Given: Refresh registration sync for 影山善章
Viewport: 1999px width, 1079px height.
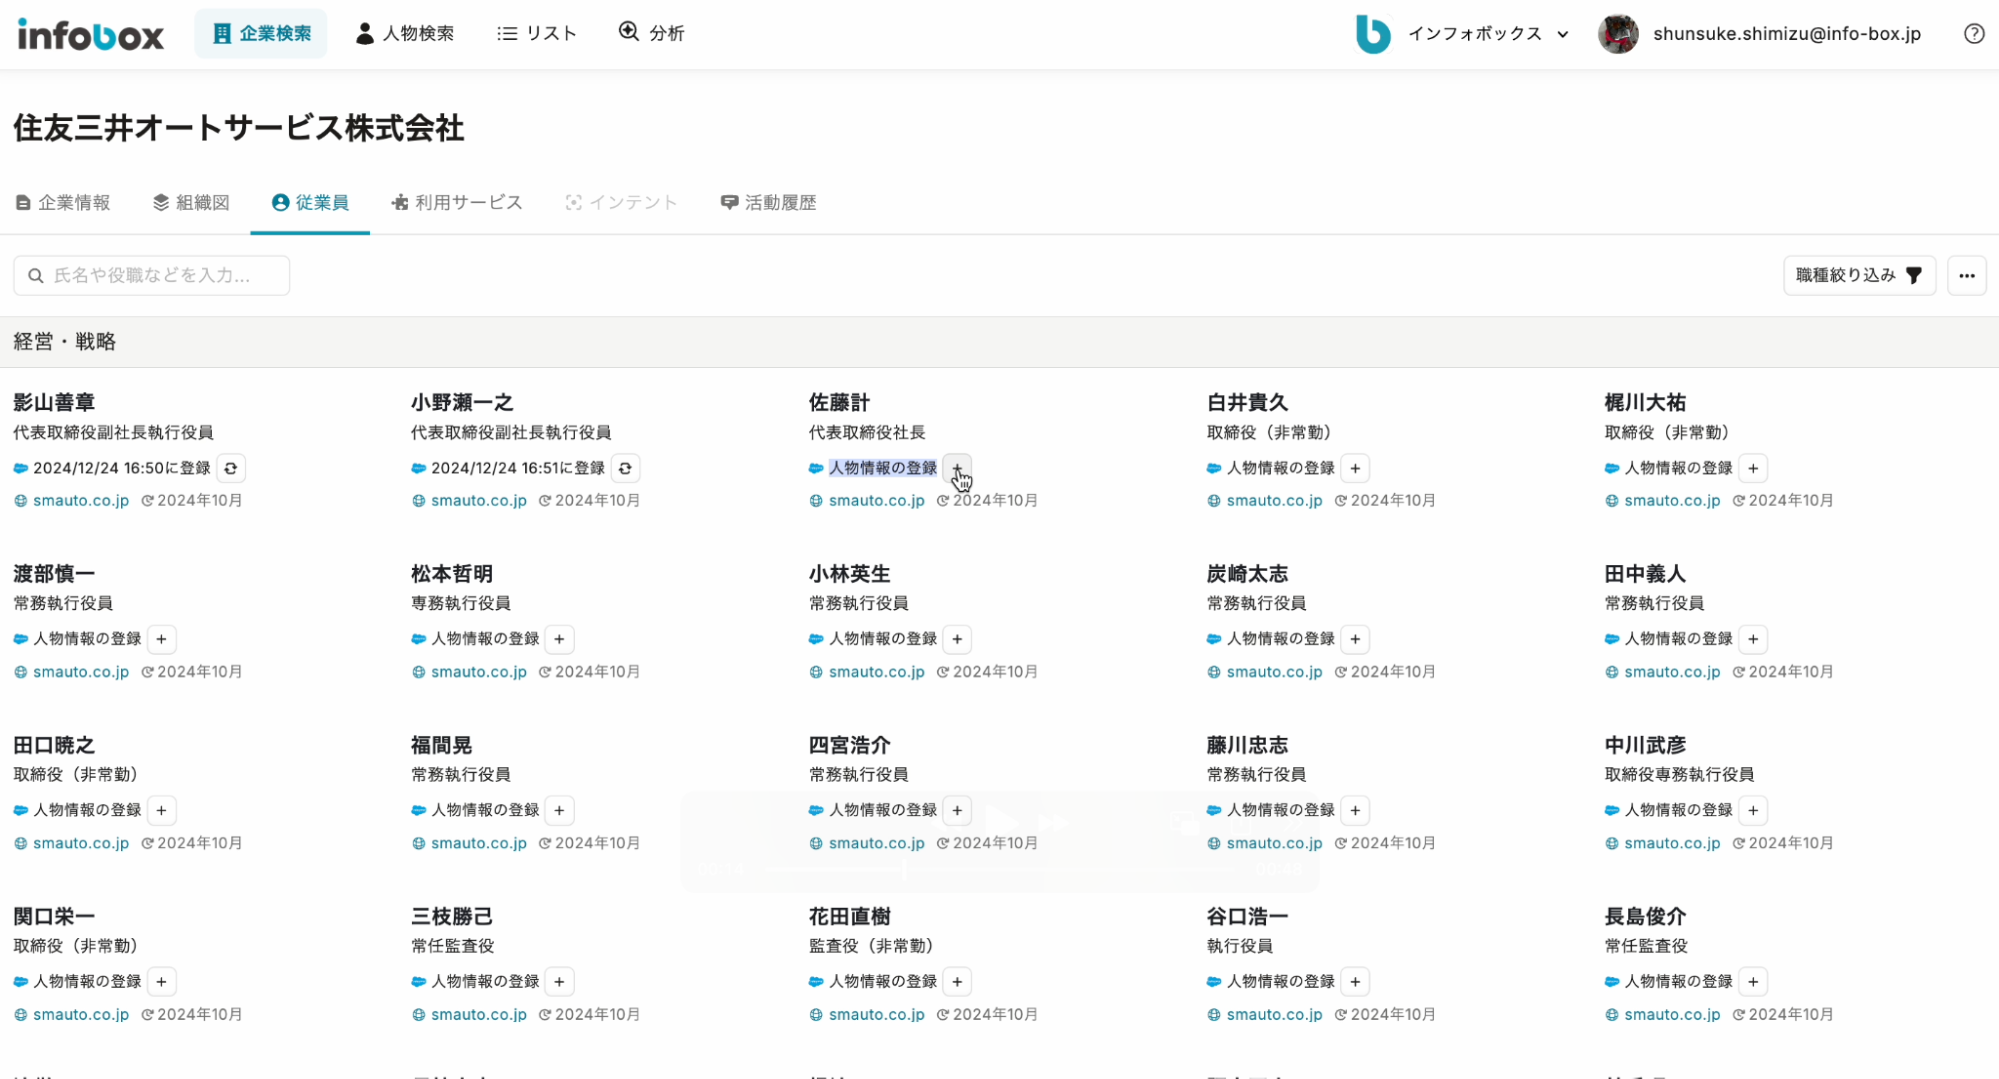Looking at the screenshot, I should [231, 468].
